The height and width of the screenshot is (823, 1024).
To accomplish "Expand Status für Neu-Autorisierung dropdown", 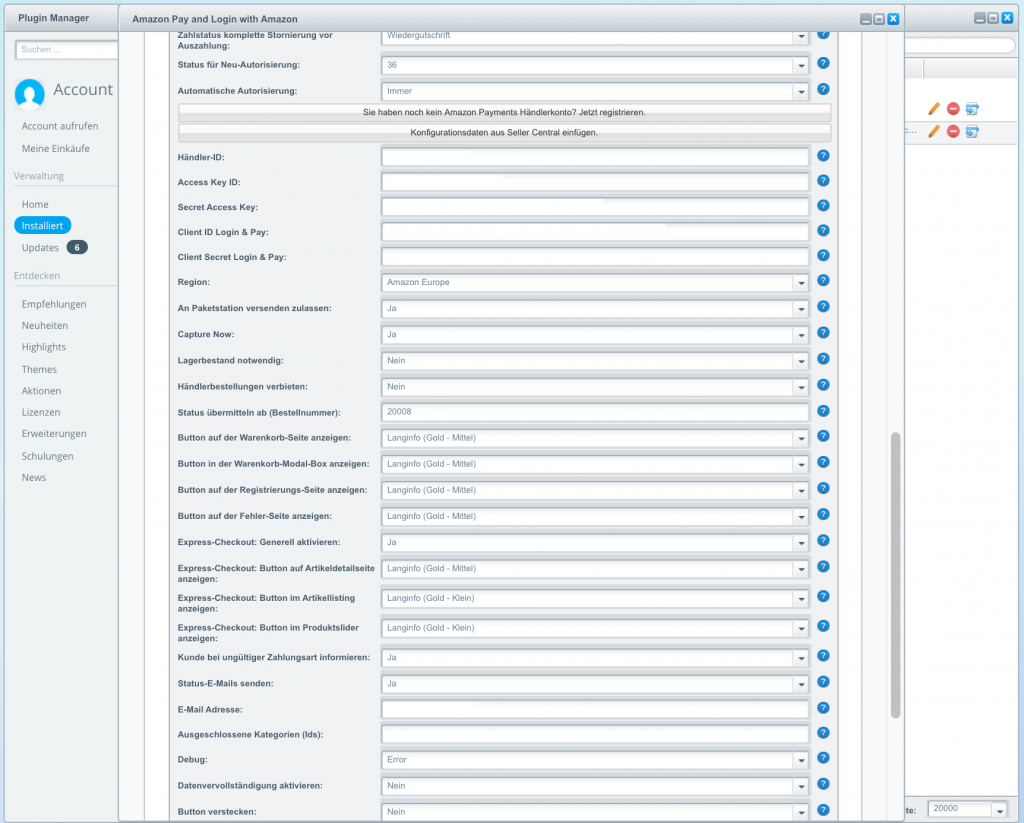I will coord(801,65).
